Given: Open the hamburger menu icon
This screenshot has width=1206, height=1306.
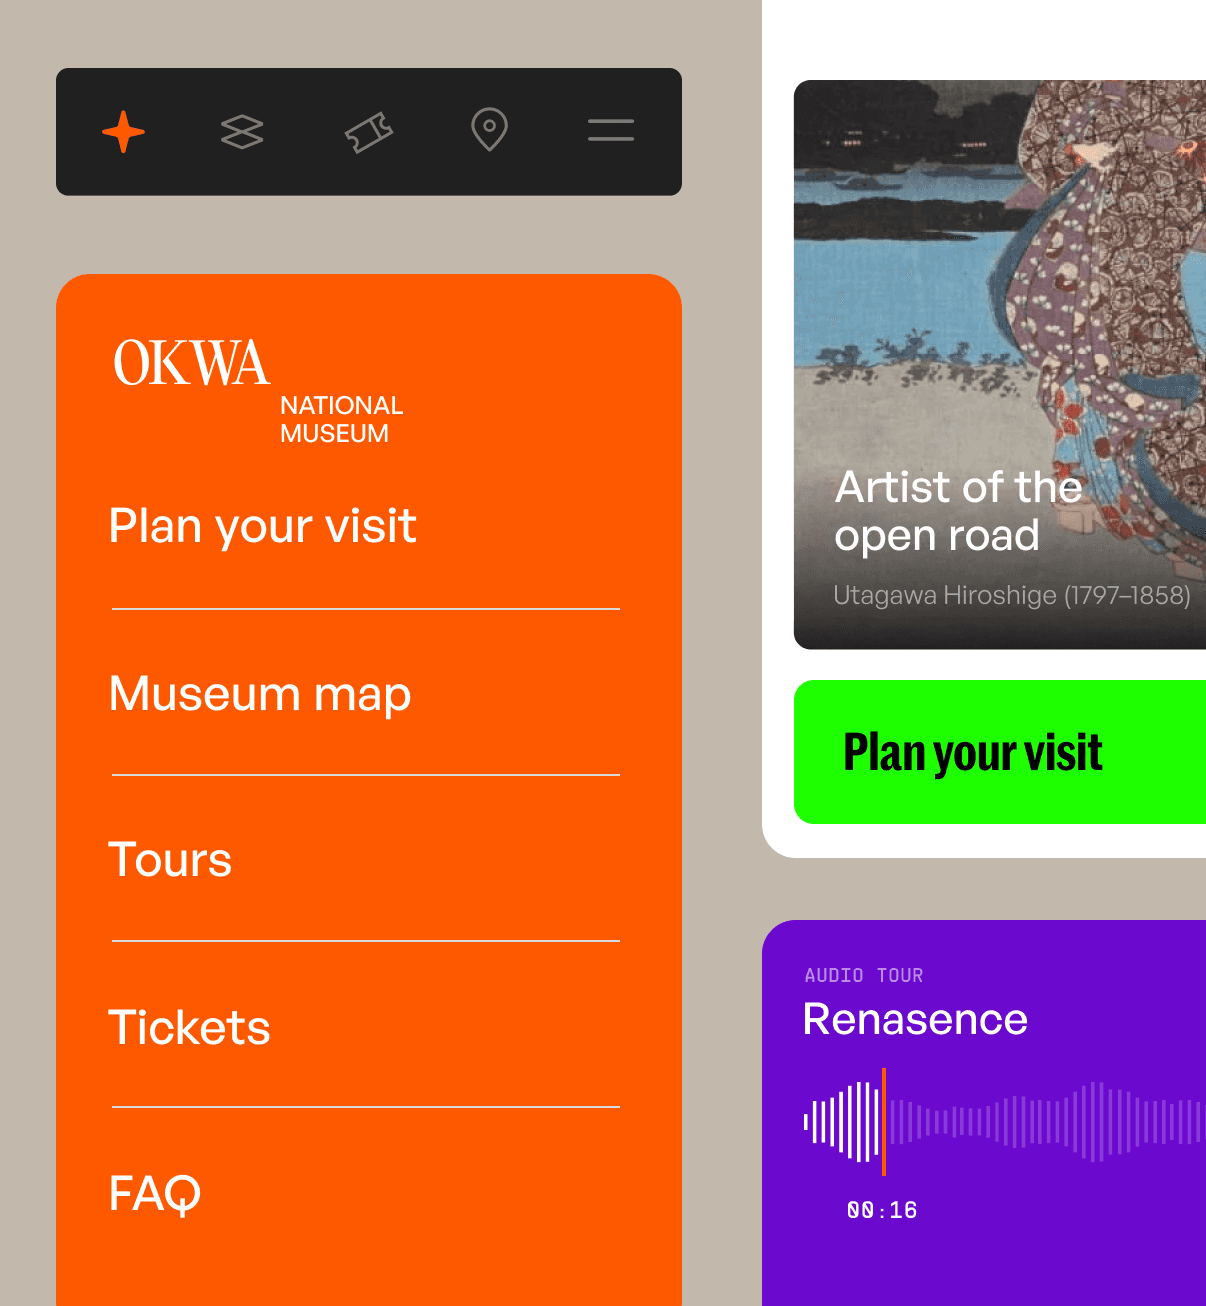Looking at the screenshot, I should click(611, 130).
